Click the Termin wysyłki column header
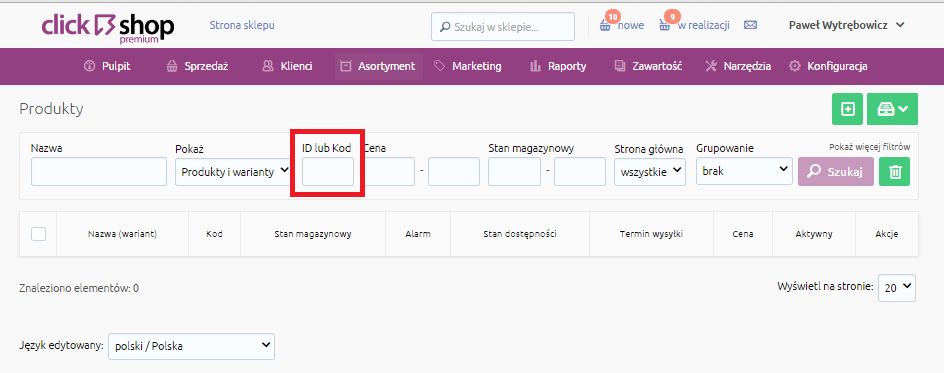 pyautogui.click(x=651, y=234)
